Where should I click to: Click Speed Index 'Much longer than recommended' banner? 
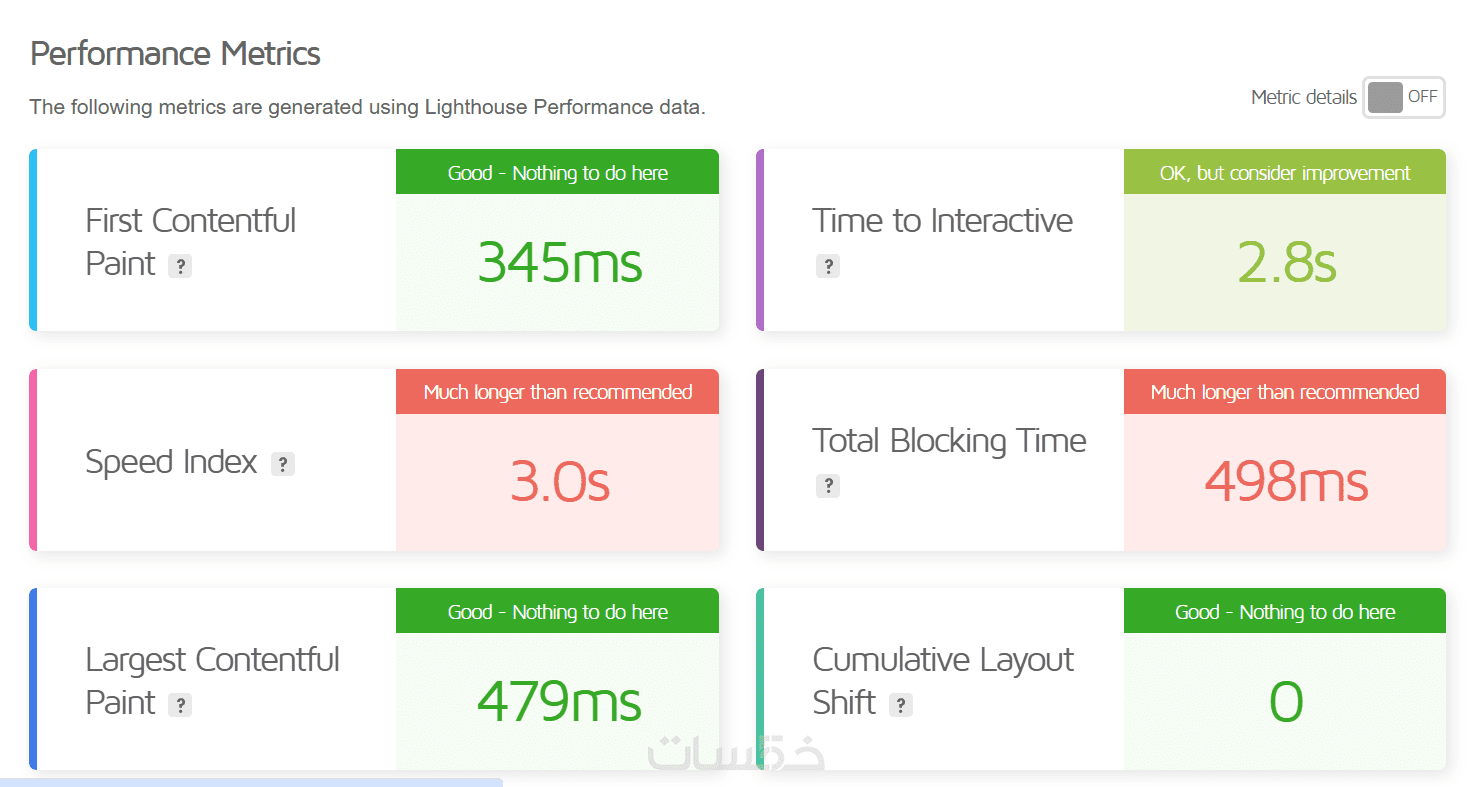(558, 392)
